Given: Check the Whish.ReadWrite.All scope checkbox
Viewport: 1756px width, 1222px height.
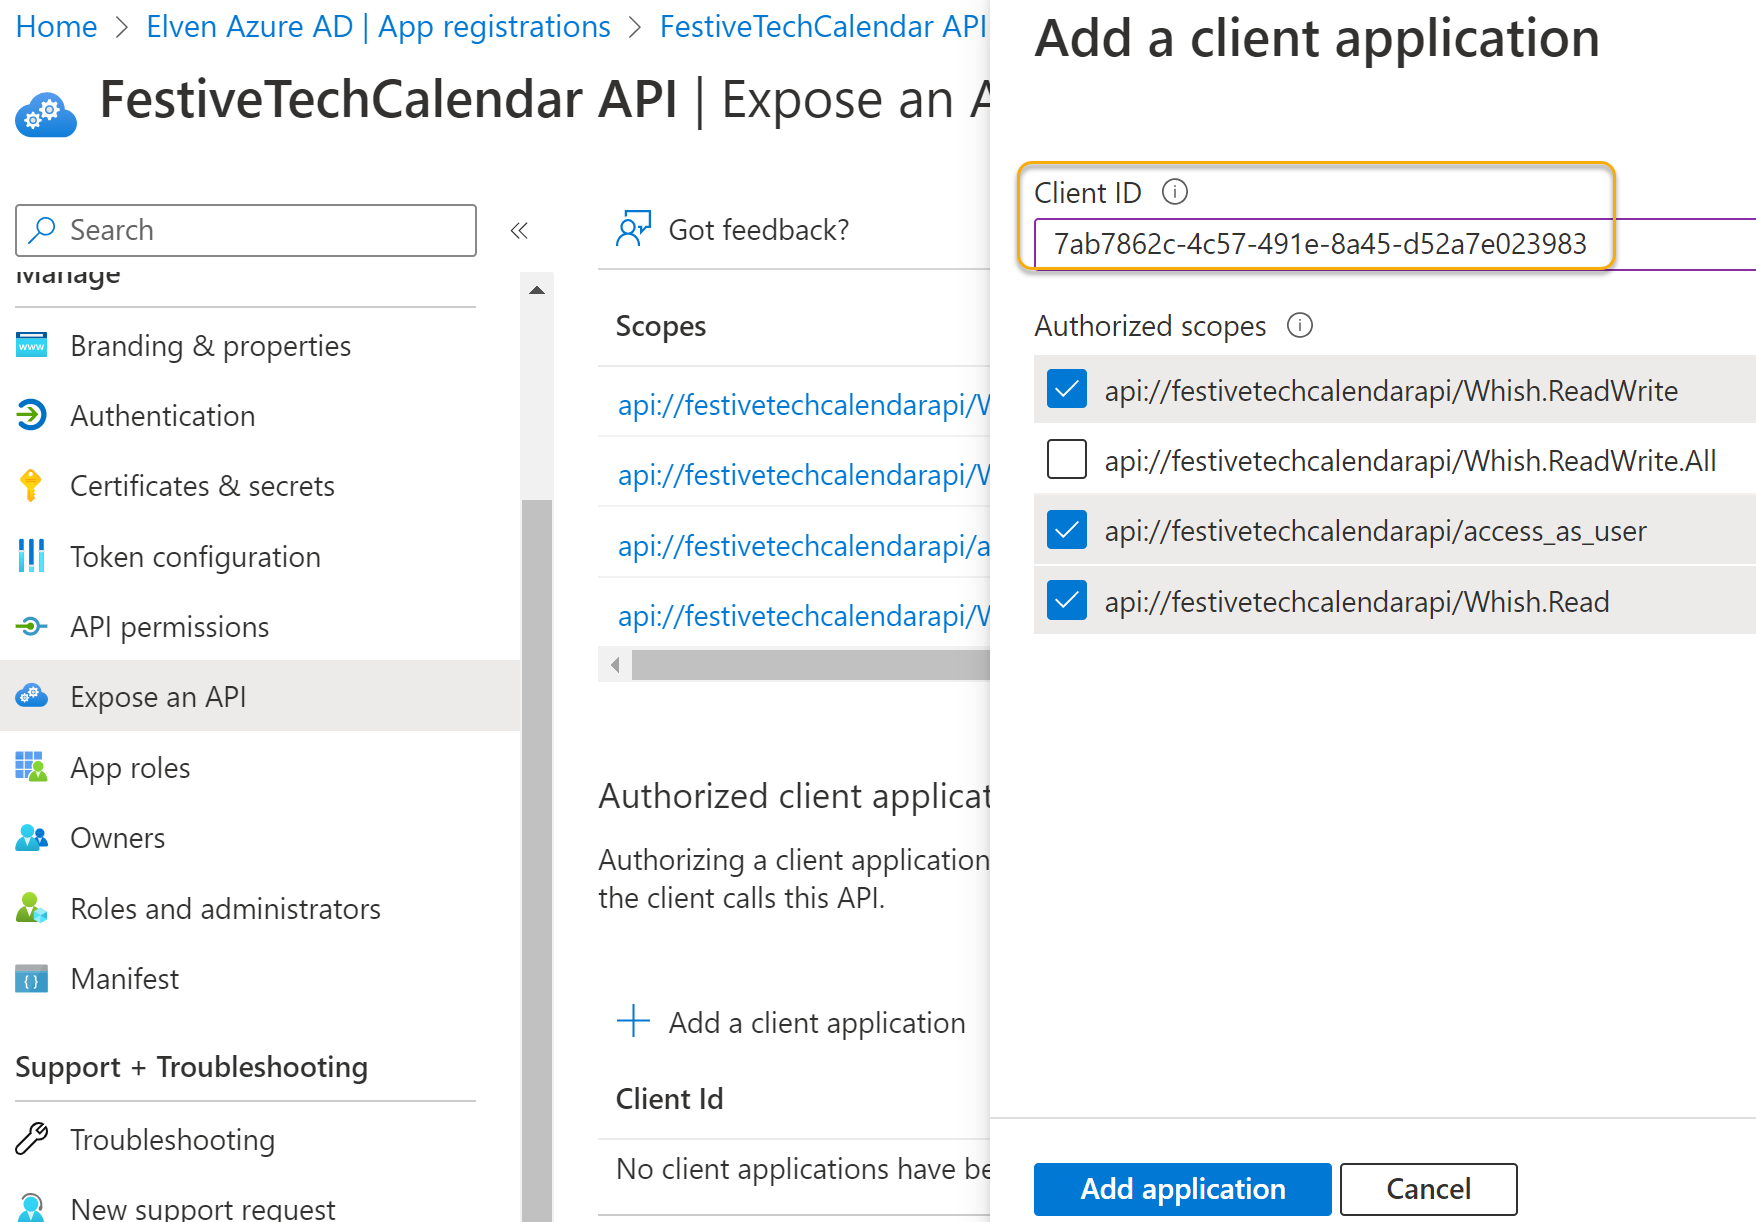Looking at the screenshot, I should 1067,460.
